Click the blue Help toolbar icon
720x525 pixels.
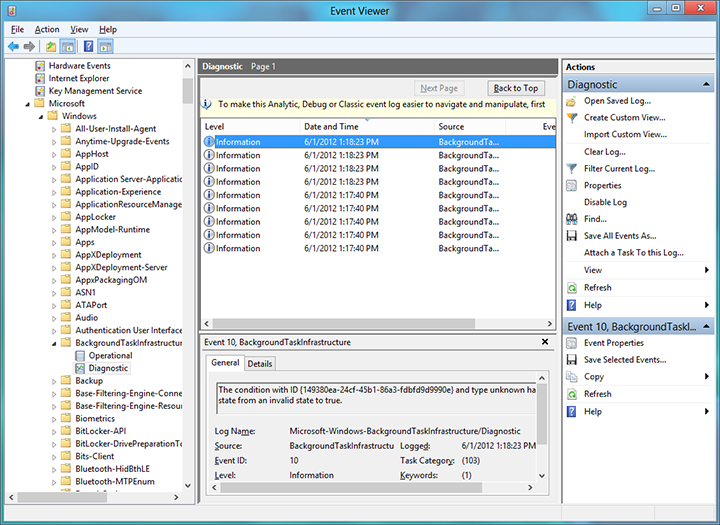[x=88, y=46]
